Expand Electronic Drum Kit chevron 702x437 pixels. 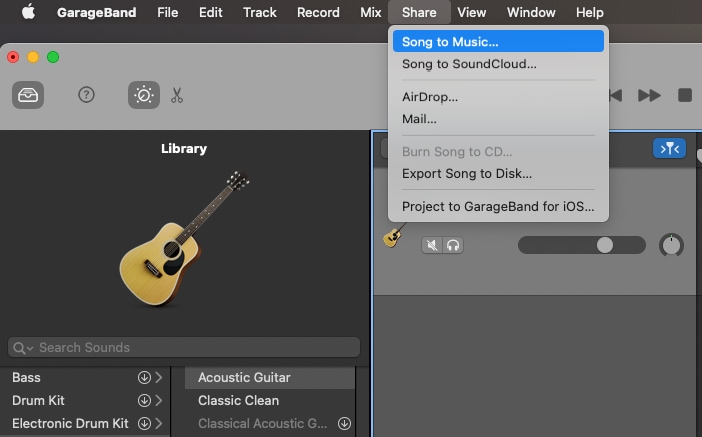(159, 423)
